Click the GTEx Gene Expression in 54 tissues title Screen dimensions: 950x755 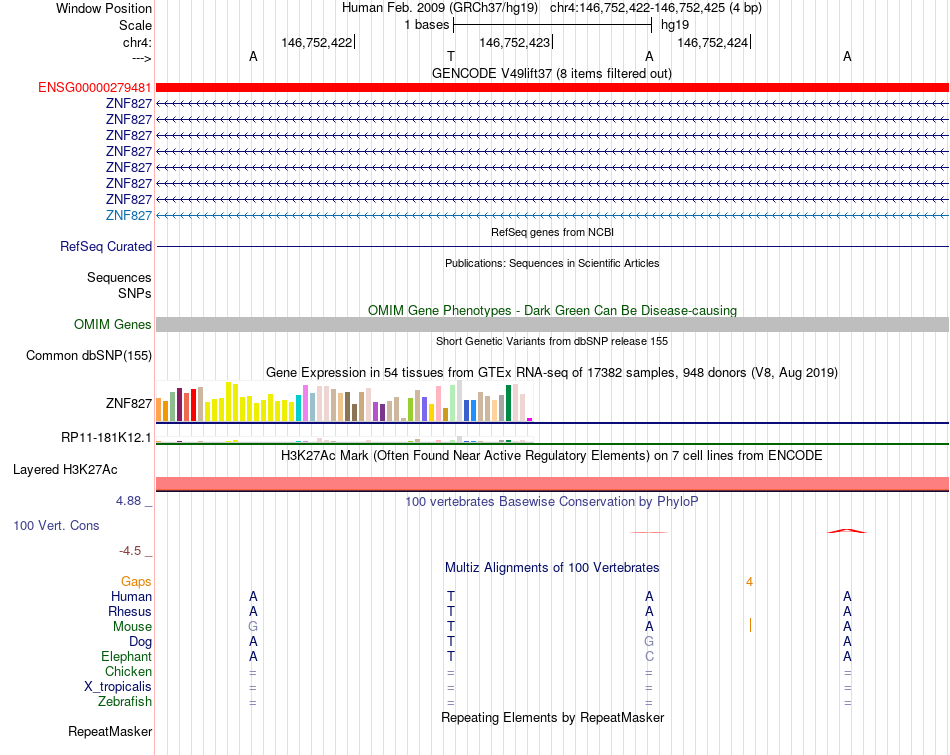coord(552,373)
